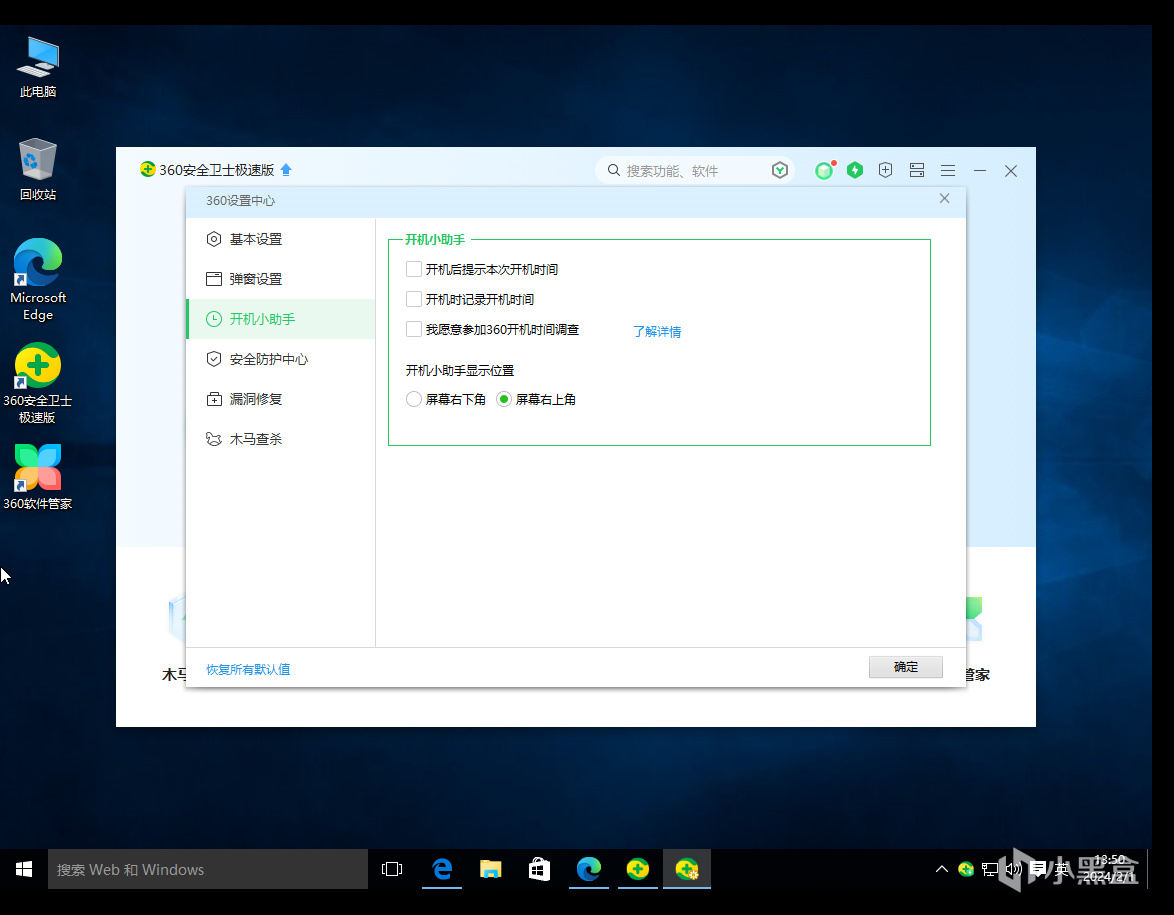This screenshot has width=1174, height=915.
Task: Enable 开机时记录开机时间 checkbox
Action: click(x=413, y=299)
